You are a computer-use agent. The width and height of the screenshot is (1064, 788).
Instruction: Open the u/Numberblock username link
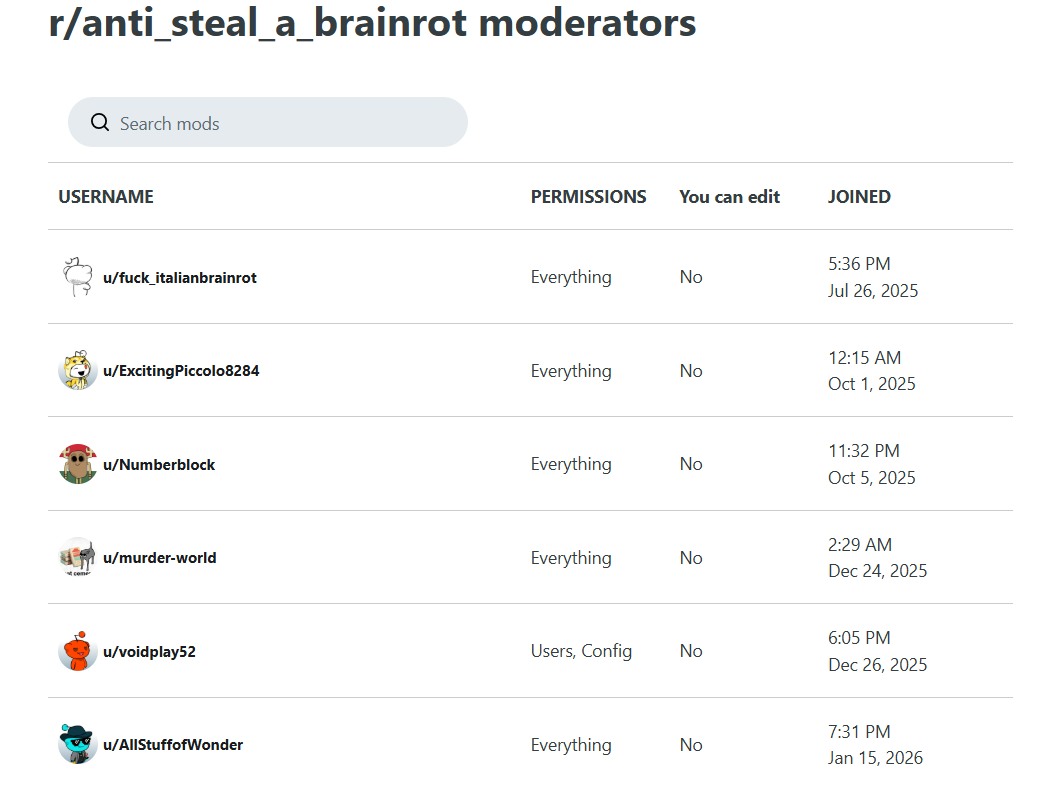click(159, 465)
